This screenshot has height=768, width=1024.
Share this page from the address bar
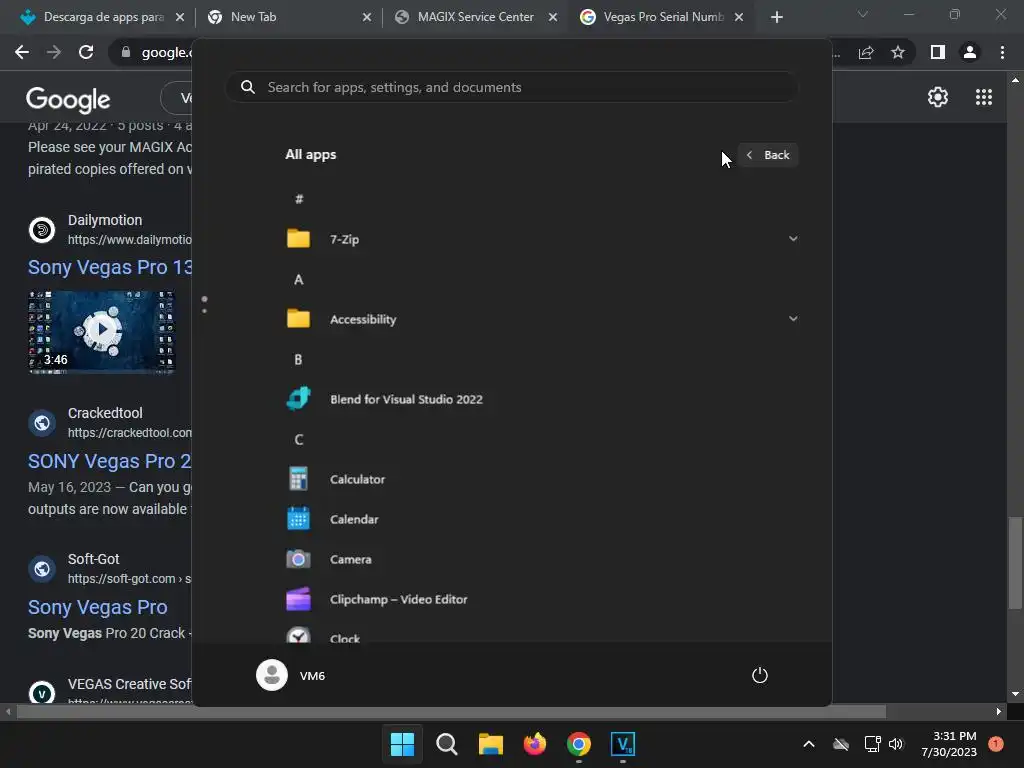pos(866,52)
